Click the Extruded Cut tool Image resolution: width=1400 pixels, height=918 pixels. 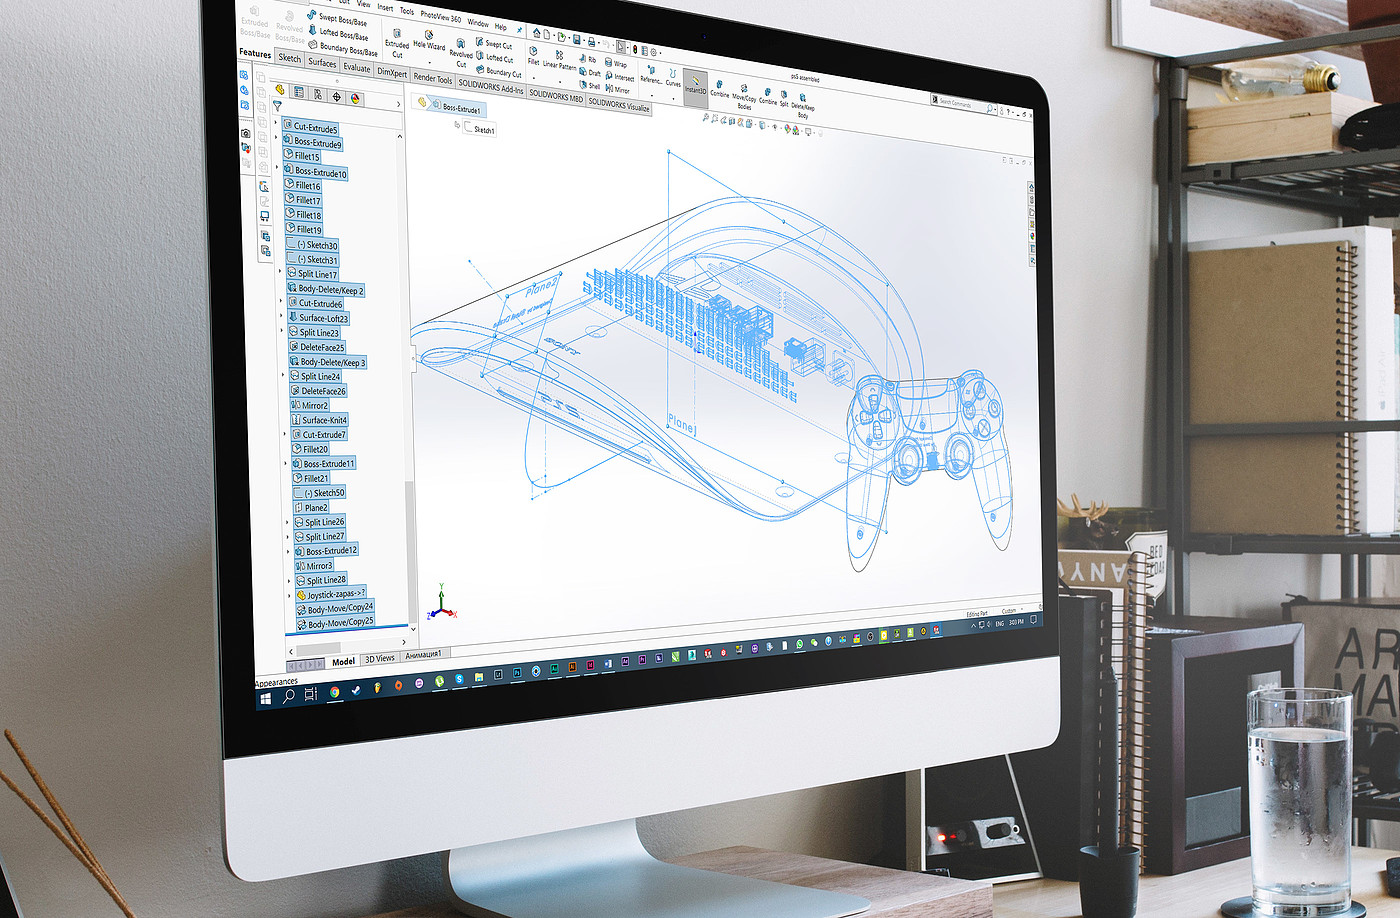(x=397, y=42)
